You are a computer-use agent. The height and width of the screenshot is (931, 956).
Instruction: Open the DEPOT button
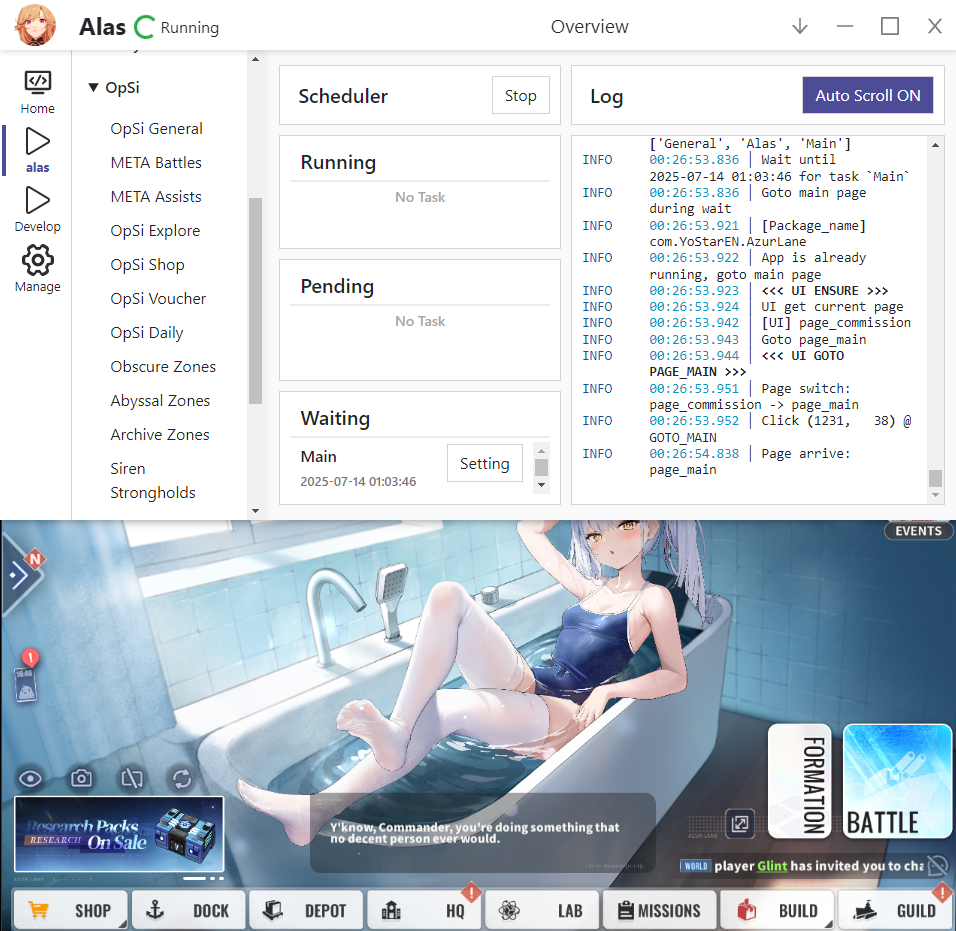(306, 910)
